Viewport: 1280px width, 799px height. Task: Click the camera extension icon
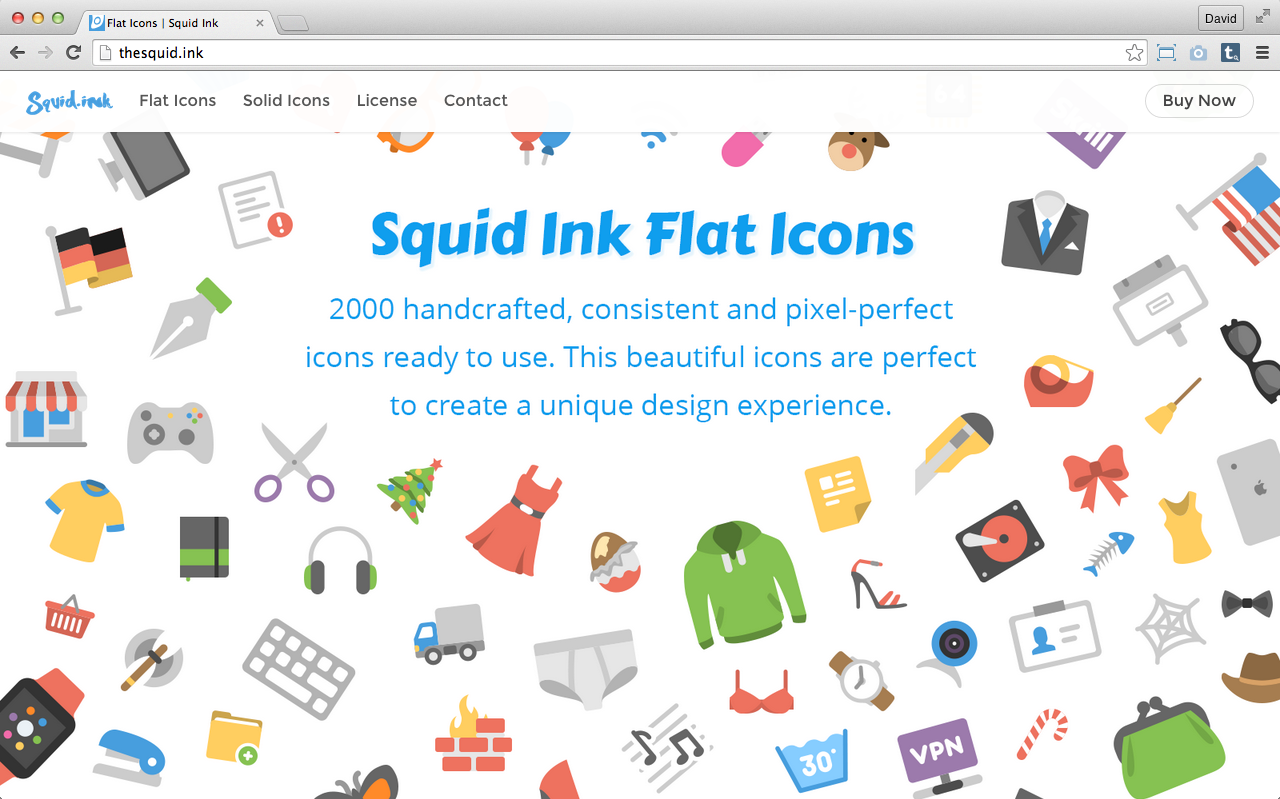click(1198, 53)
